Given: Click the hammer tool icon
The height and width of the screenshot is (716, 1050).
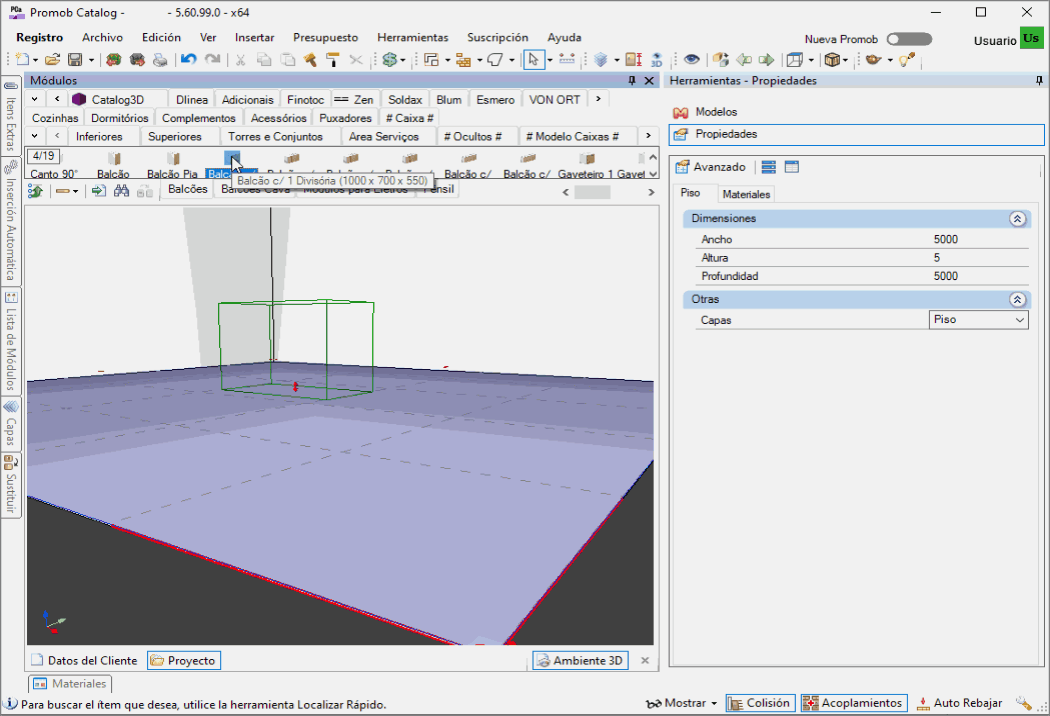Looking at the screenshot, I should pos(310,60).
